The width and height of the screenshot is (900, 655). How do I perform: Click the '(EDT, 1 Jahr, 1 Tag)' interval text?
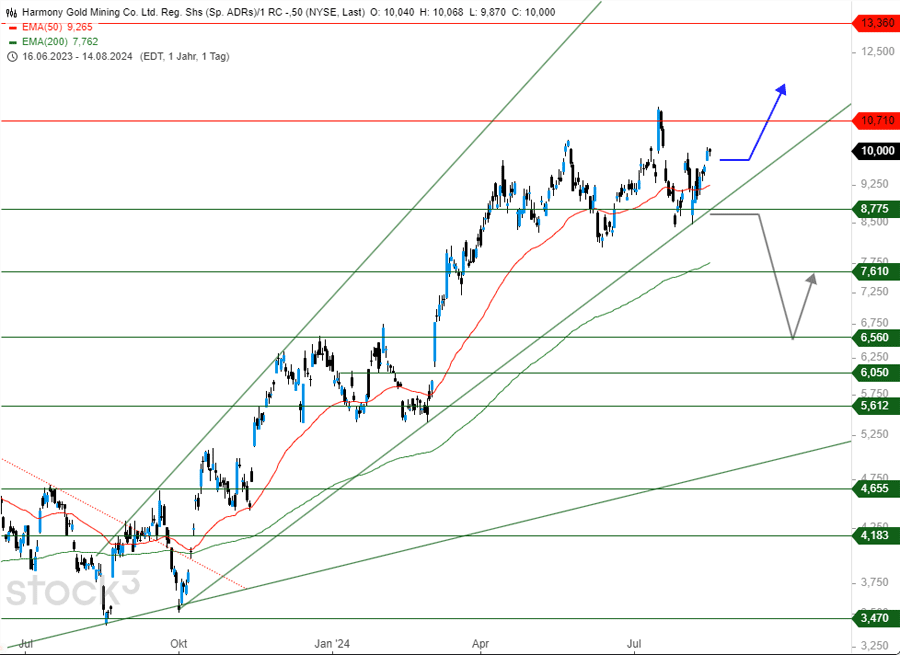pos(184,56)
